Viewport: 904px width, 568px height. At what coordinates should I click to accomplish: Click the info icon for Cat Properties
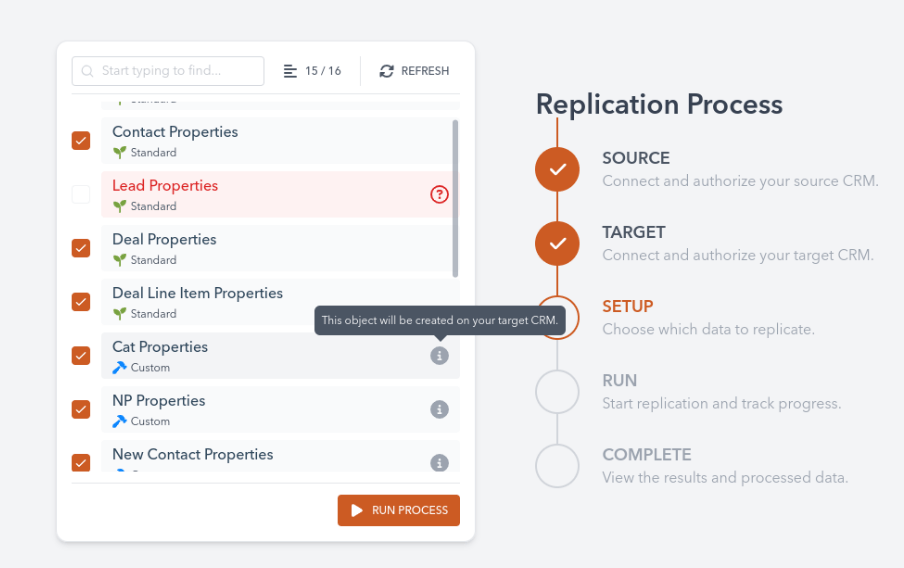click(439, 356)
